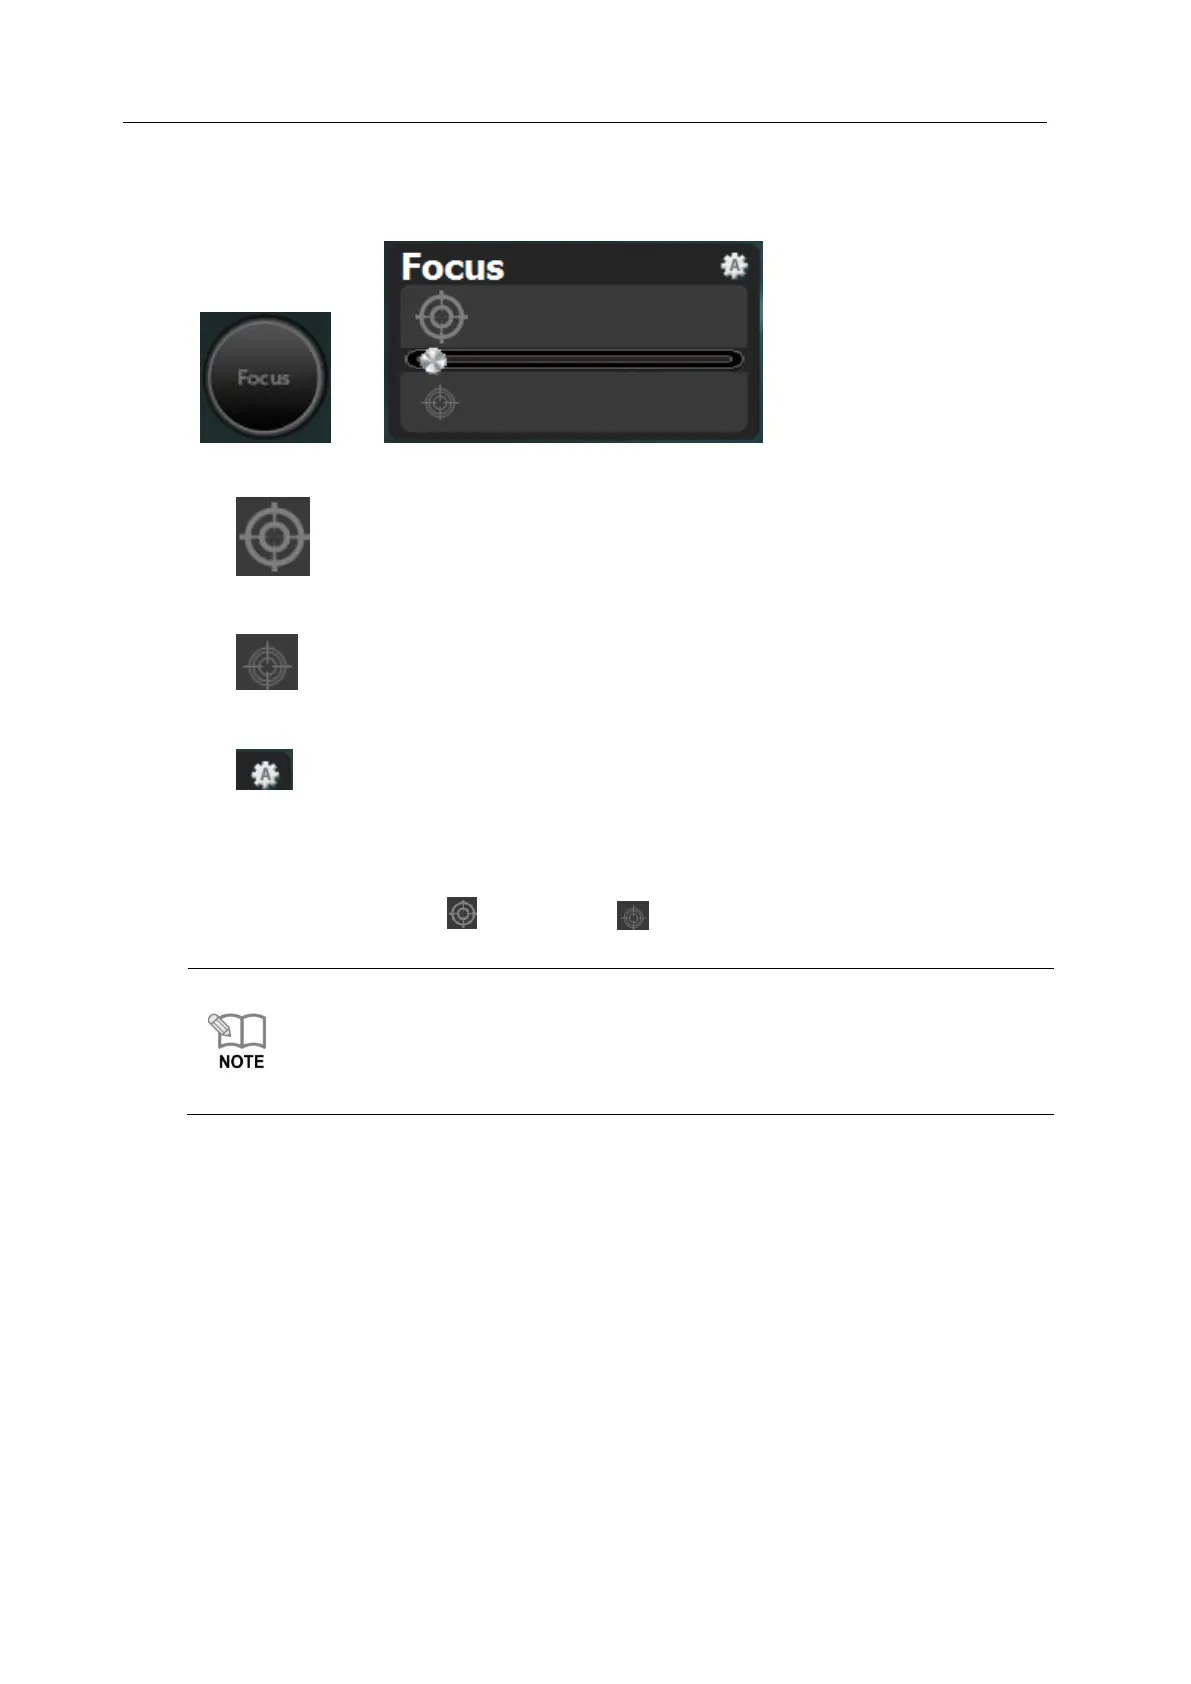Image resolution: width=1191 pixels, height=1684 pixels.
Task: Click the left end of the Focus slider
Action: (x=412, y=360)
